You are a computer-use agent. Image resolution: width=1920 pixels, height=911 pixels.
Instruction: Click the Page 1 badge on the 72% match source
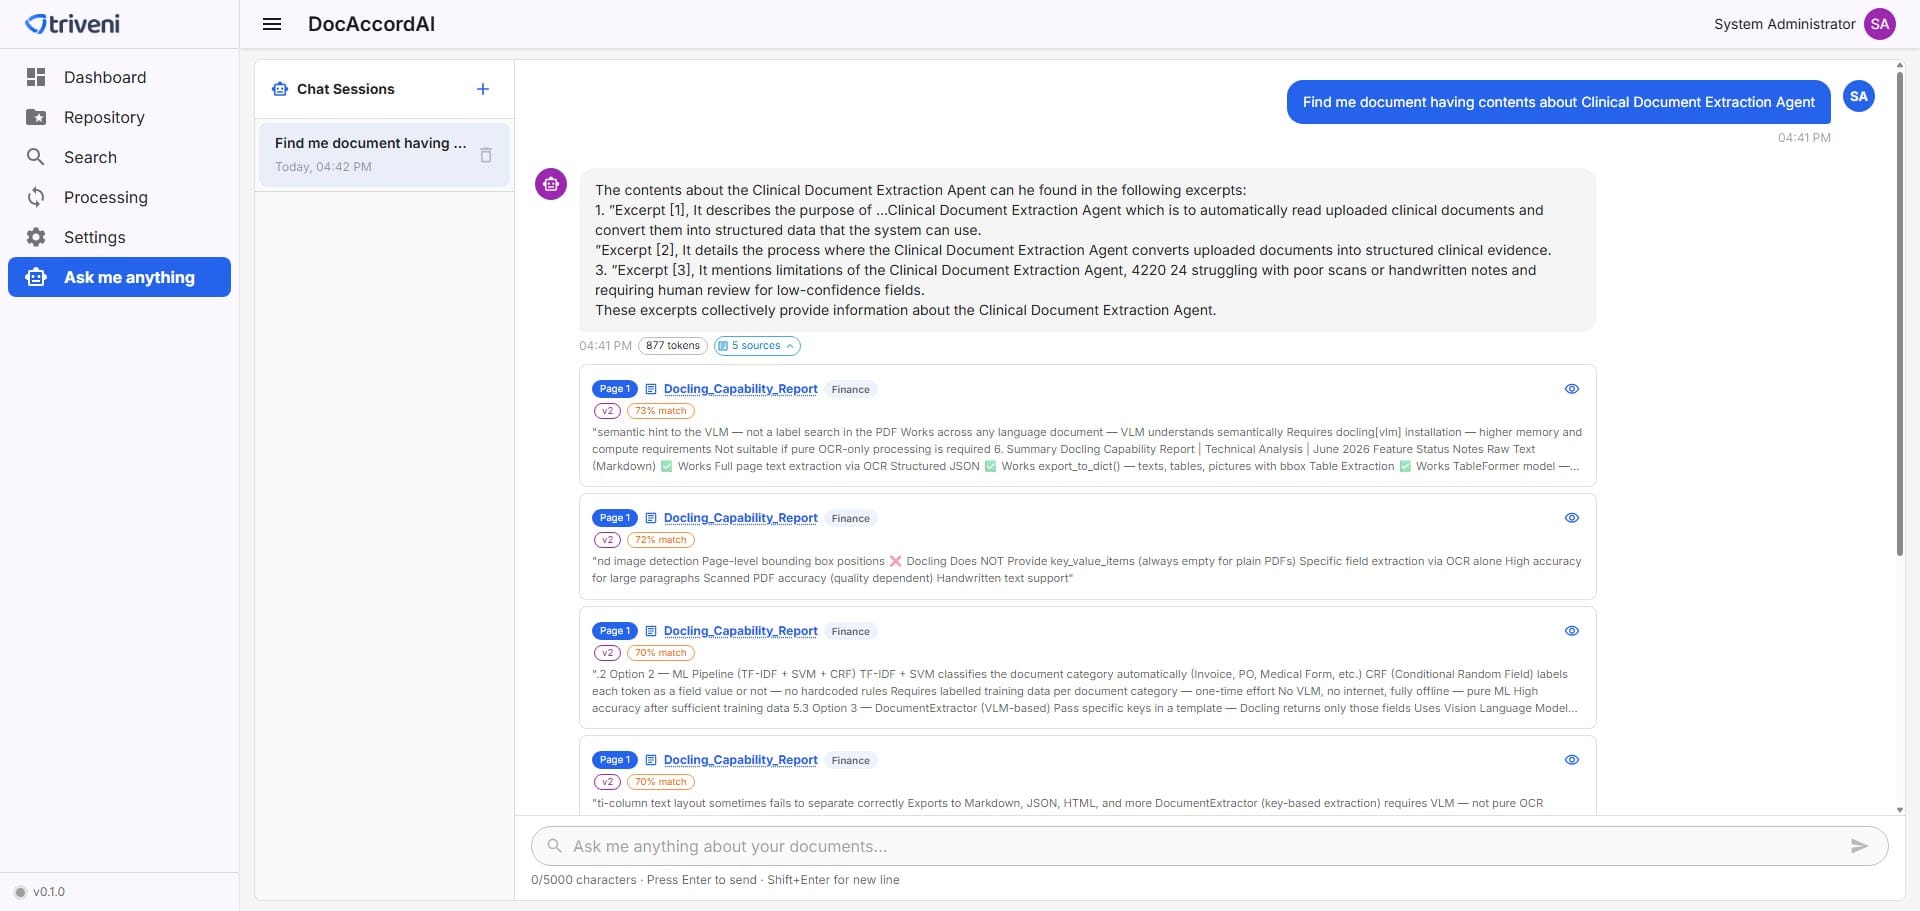click(615, 518)
